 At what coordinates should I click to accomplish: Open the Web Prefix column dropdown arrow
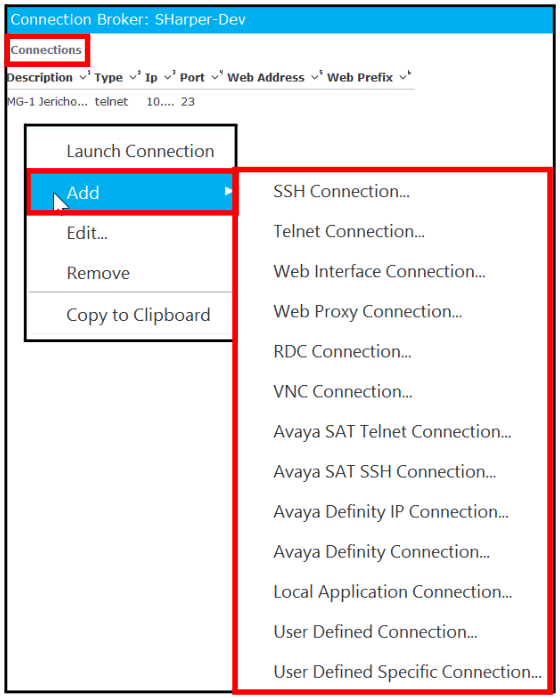(x=403, y=77)
